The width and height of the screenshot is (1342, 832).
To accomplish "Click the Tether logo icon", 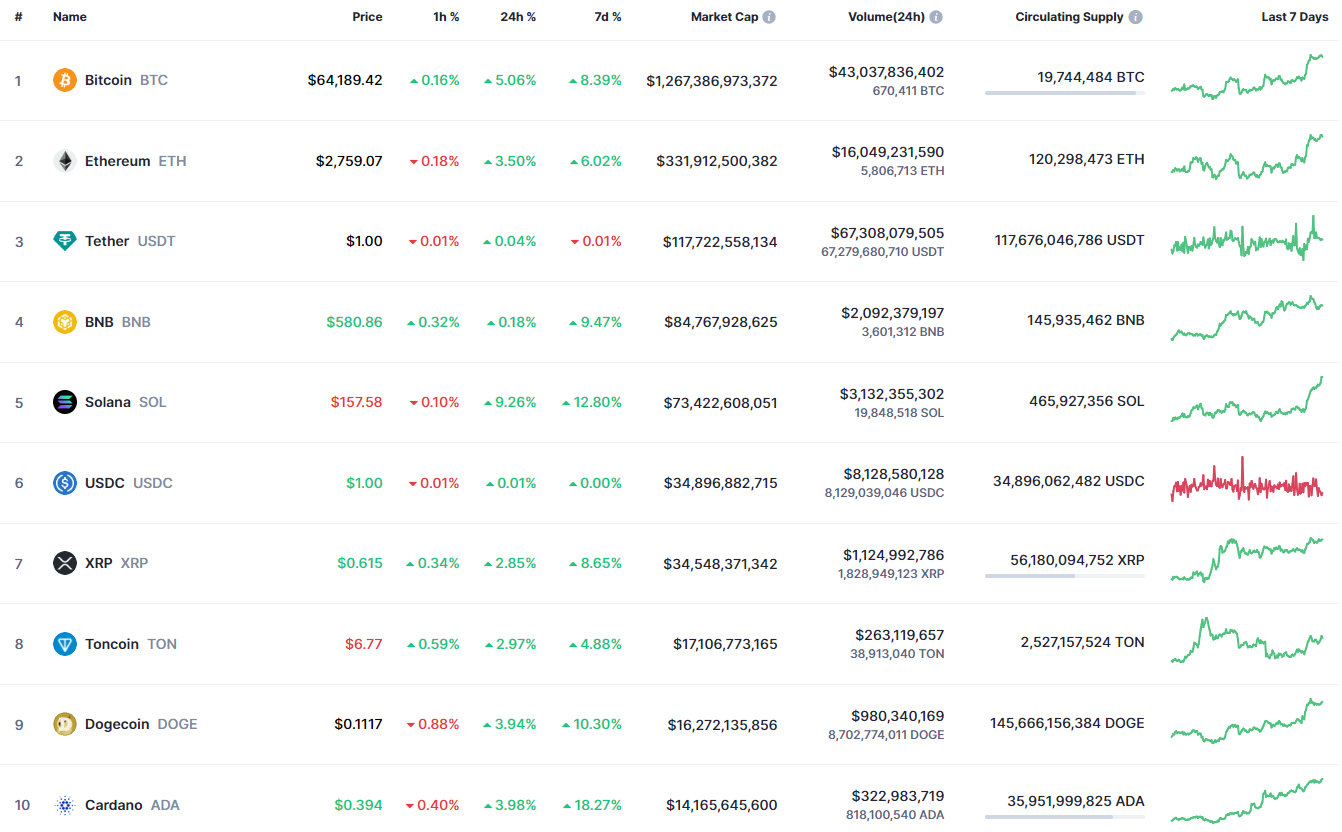I will pyautogui.click(x=65, y=241).
